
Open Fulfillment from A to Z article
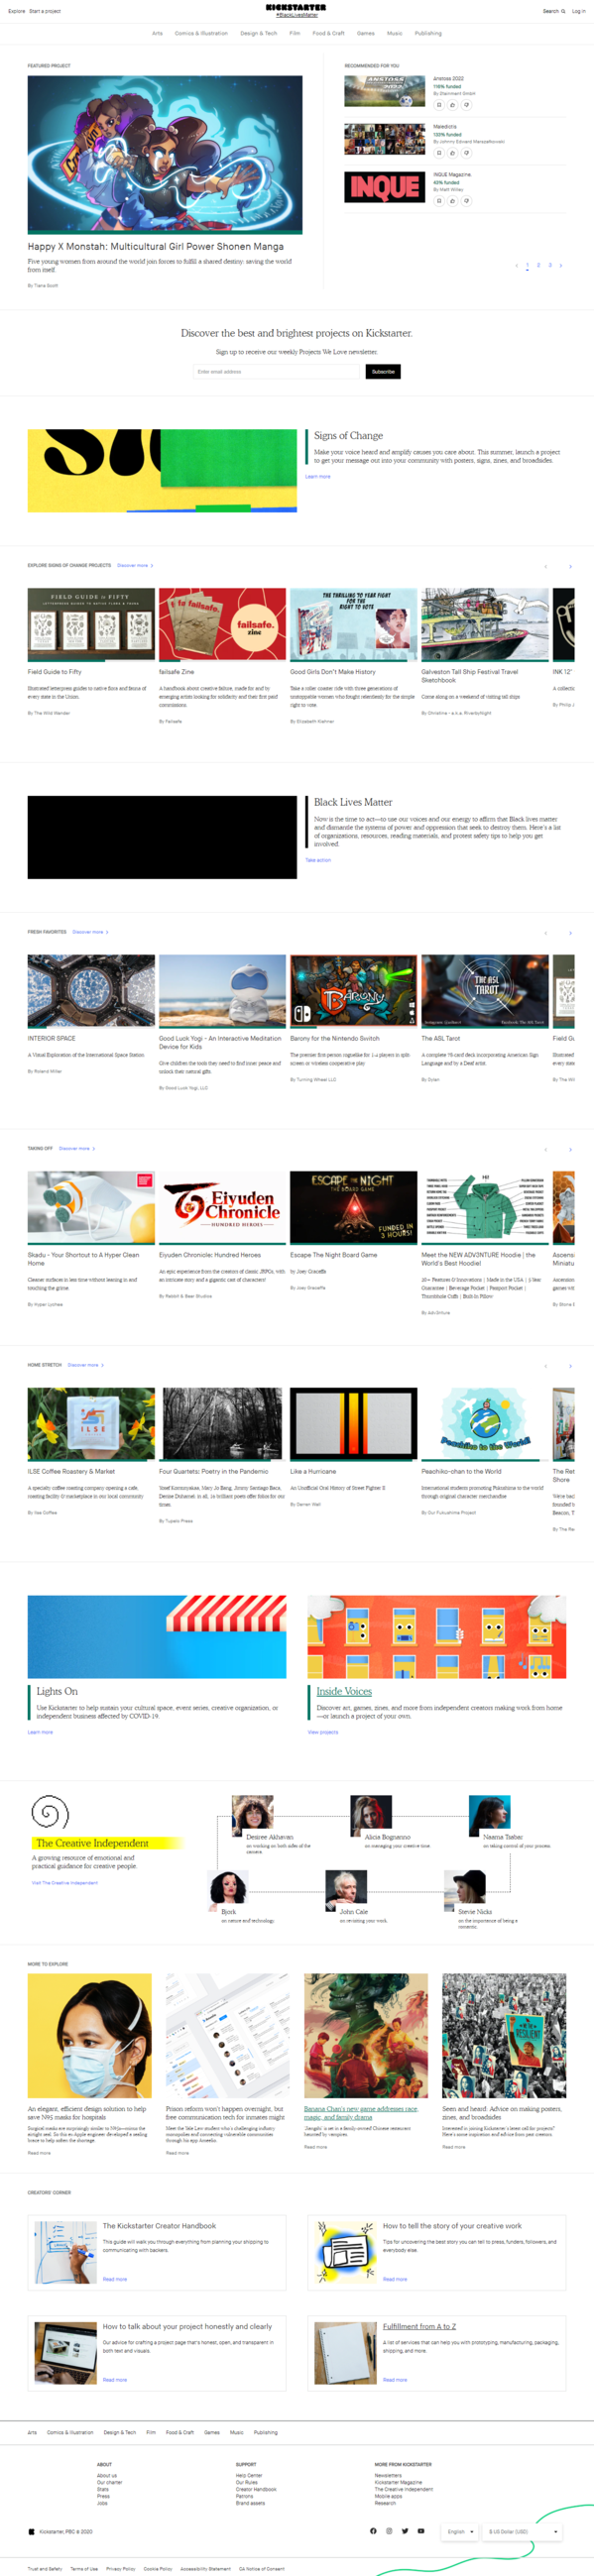[419, 2326]
